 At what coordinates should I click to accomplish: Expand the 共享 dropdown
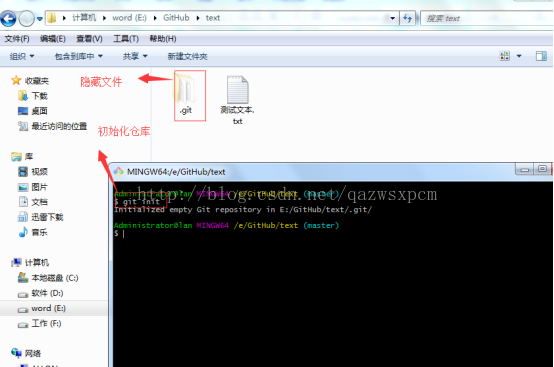tap(135, 56)
